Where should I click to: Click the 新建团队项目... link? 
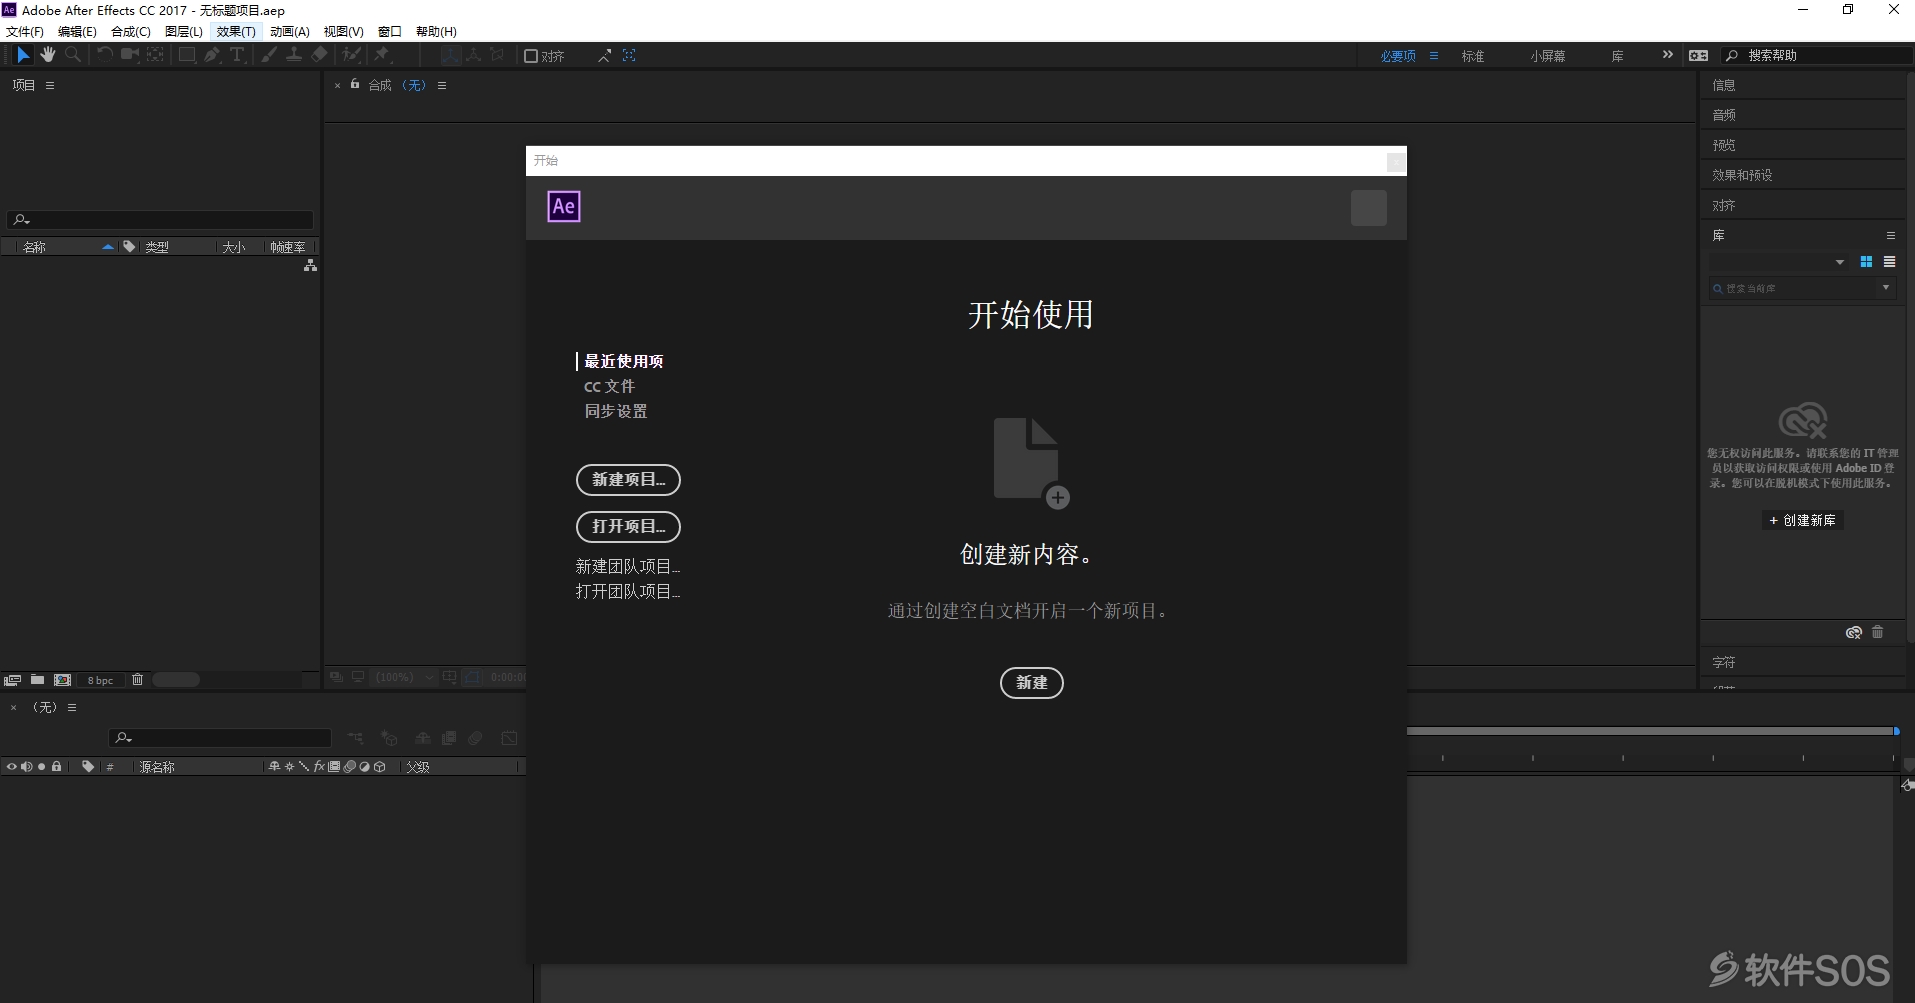628,566
